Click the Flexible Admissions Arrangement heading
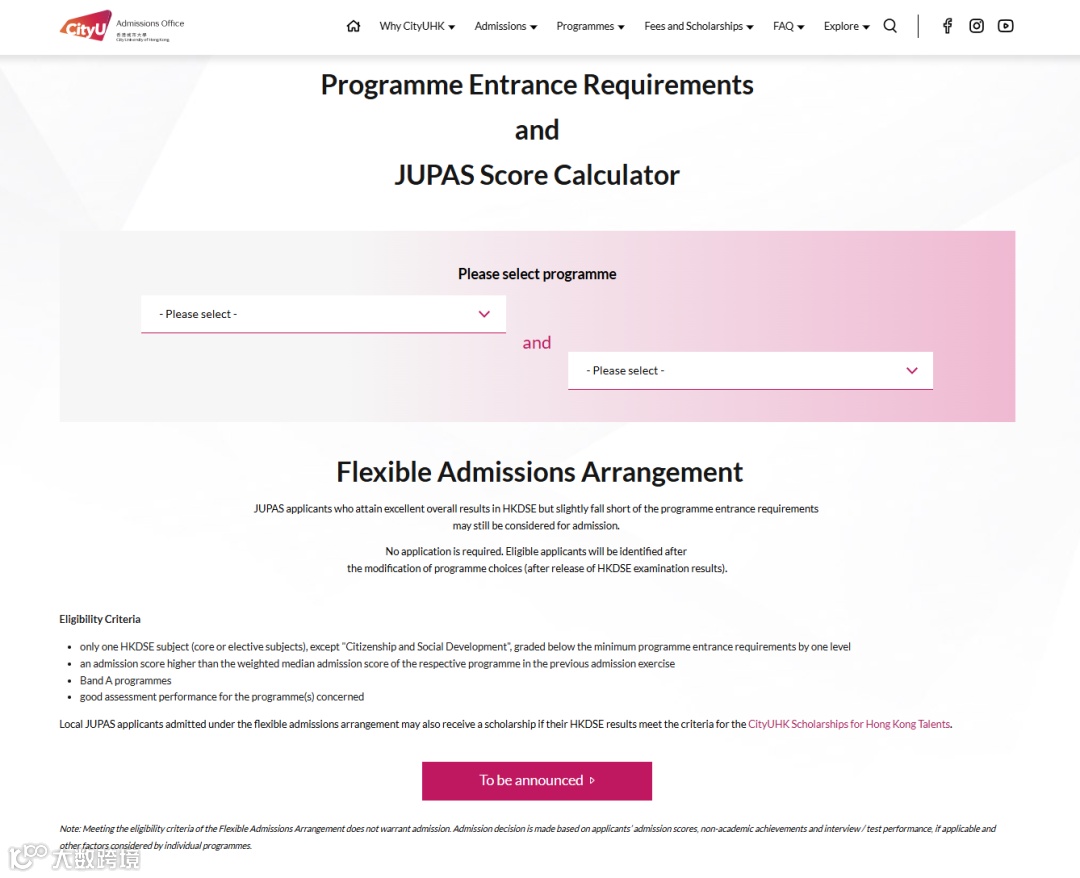This screenshot has width=1080, height=878. click(539, 472)
